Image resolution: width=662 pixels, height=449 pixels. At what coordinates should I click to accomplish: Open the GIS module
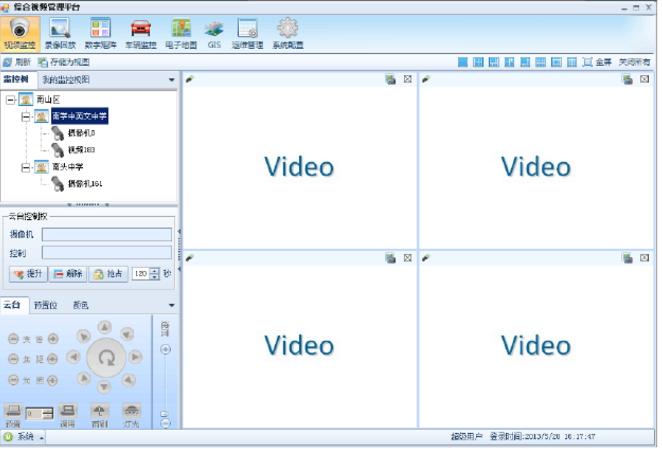pos(214,32)
